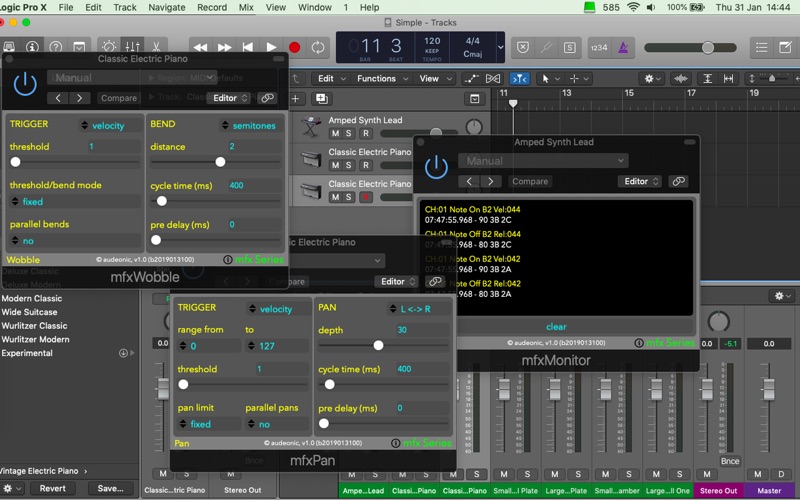The width and height of the screenshot is (800, 500).
Task: Toggle the Metronome click icon
Action: point(623,47)
